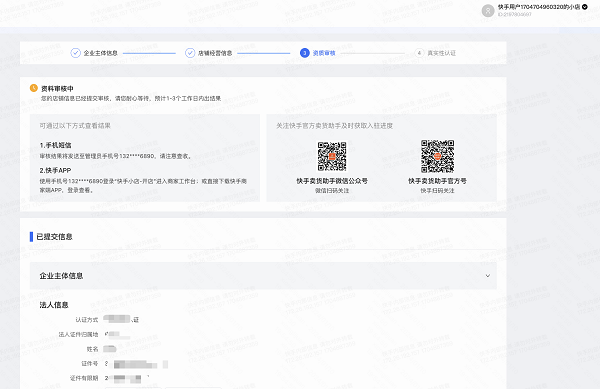The image size is (600, 389).
Task: Select the 资质审核 step label
Action: pos(324,53)
